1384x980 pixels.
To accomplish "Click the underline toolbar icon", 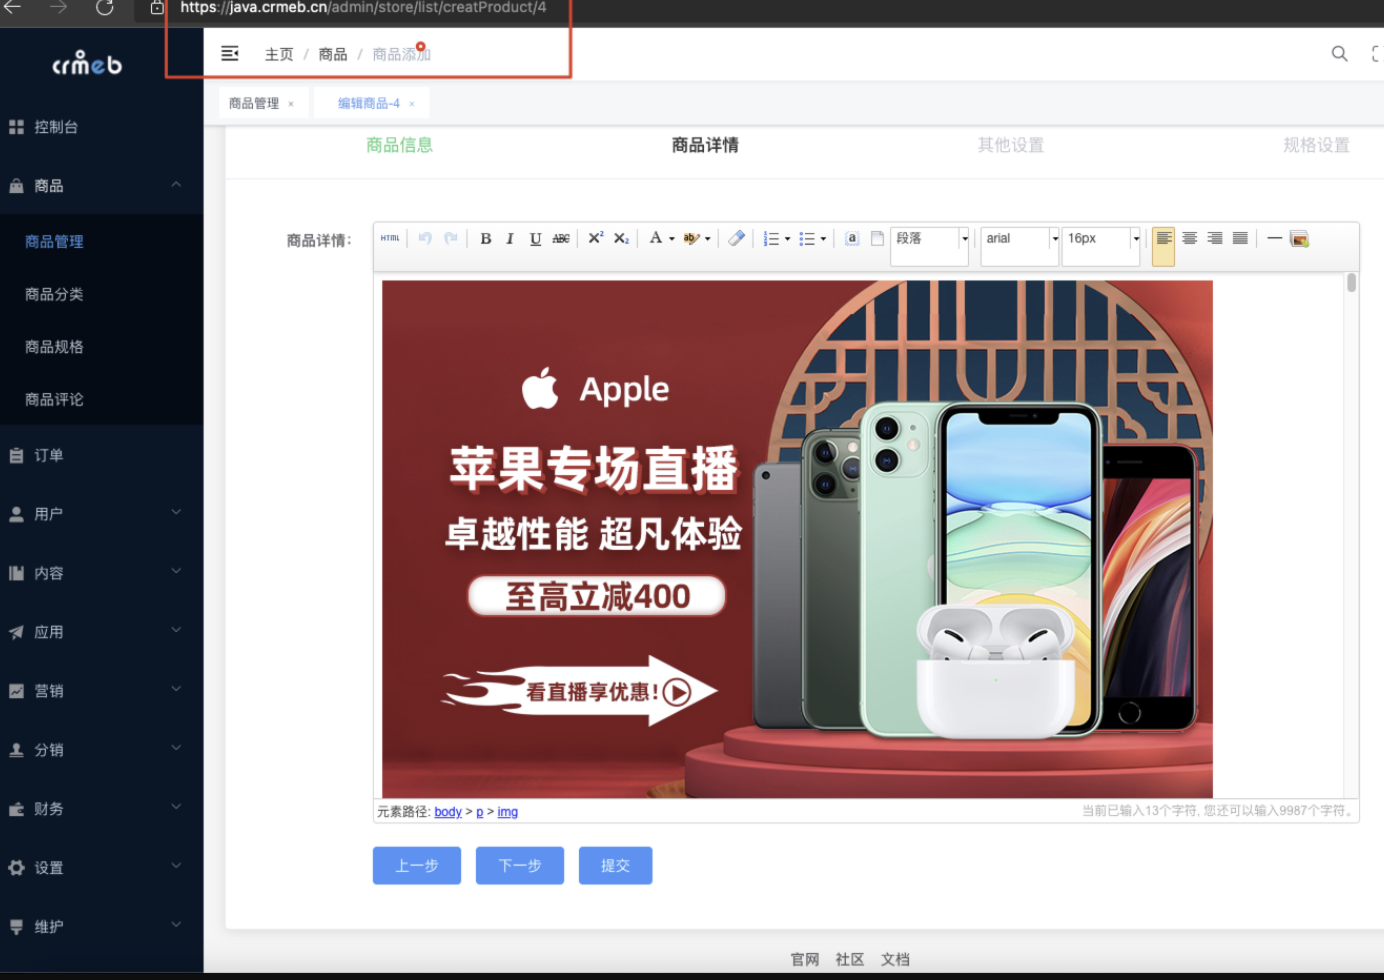I will pyautogui.click(x=535, y=238).
